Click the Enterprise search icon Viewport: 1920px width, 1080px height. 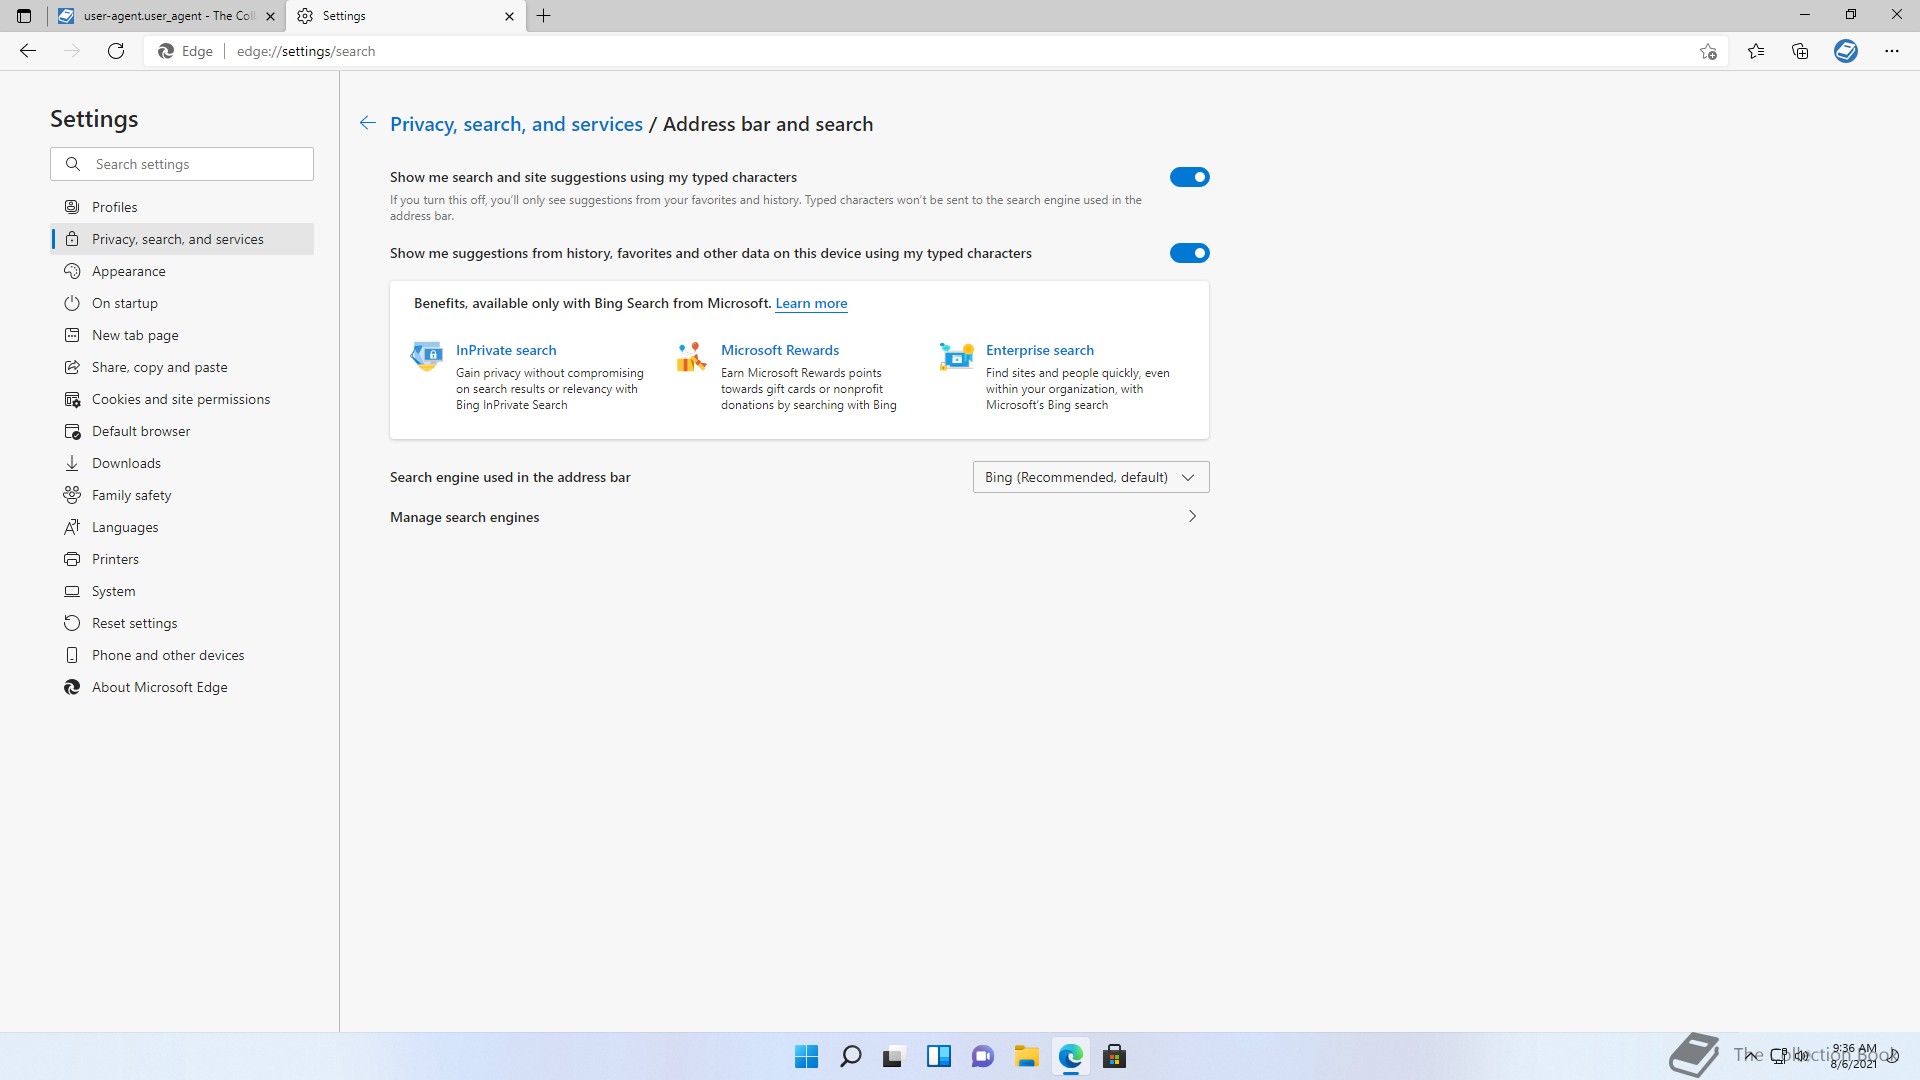tap(956, 356)
